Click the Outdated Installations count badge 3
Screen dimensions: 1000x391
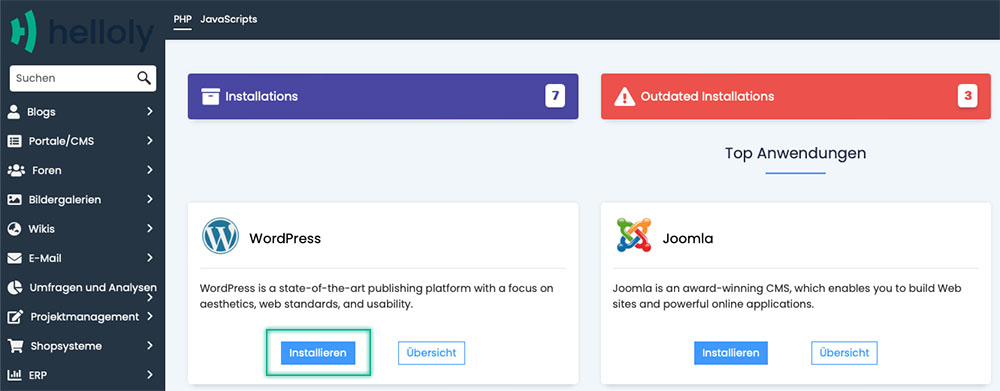967,96
